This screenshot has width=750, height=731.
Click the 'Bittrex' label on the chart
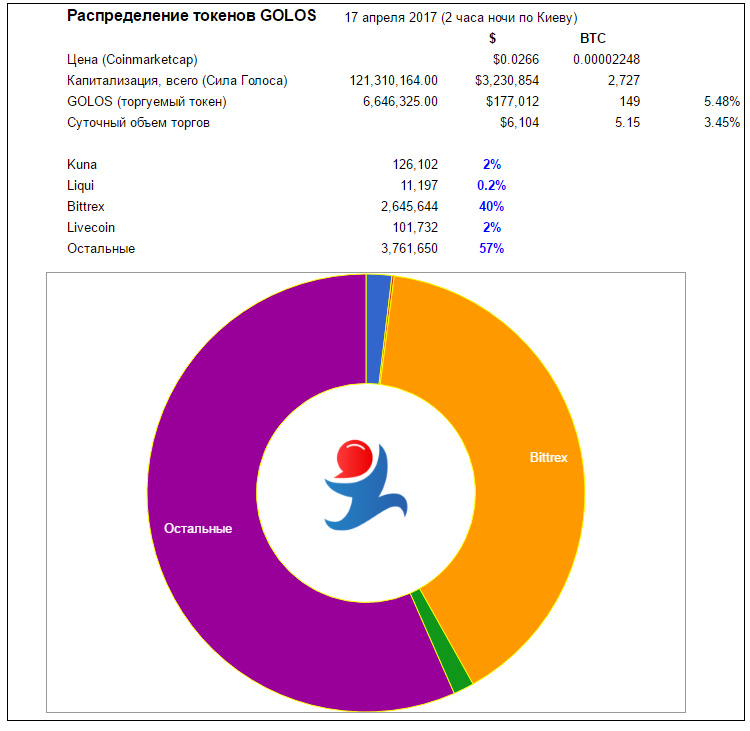pos(548,458)
